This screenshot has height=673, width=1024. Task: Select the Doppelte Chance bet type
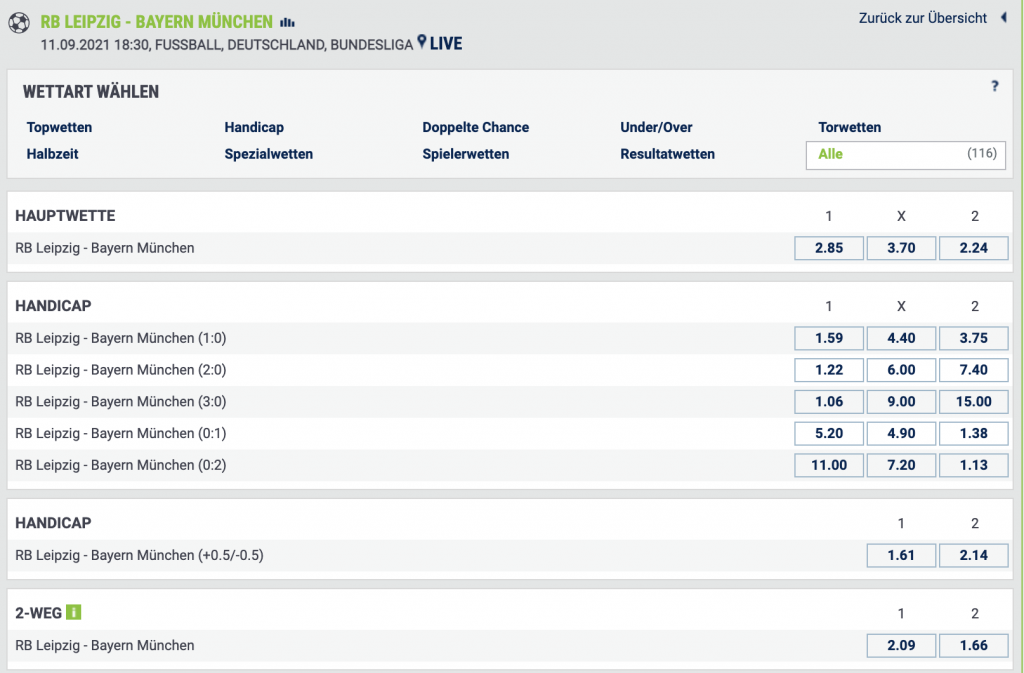(x=475, y=127)
